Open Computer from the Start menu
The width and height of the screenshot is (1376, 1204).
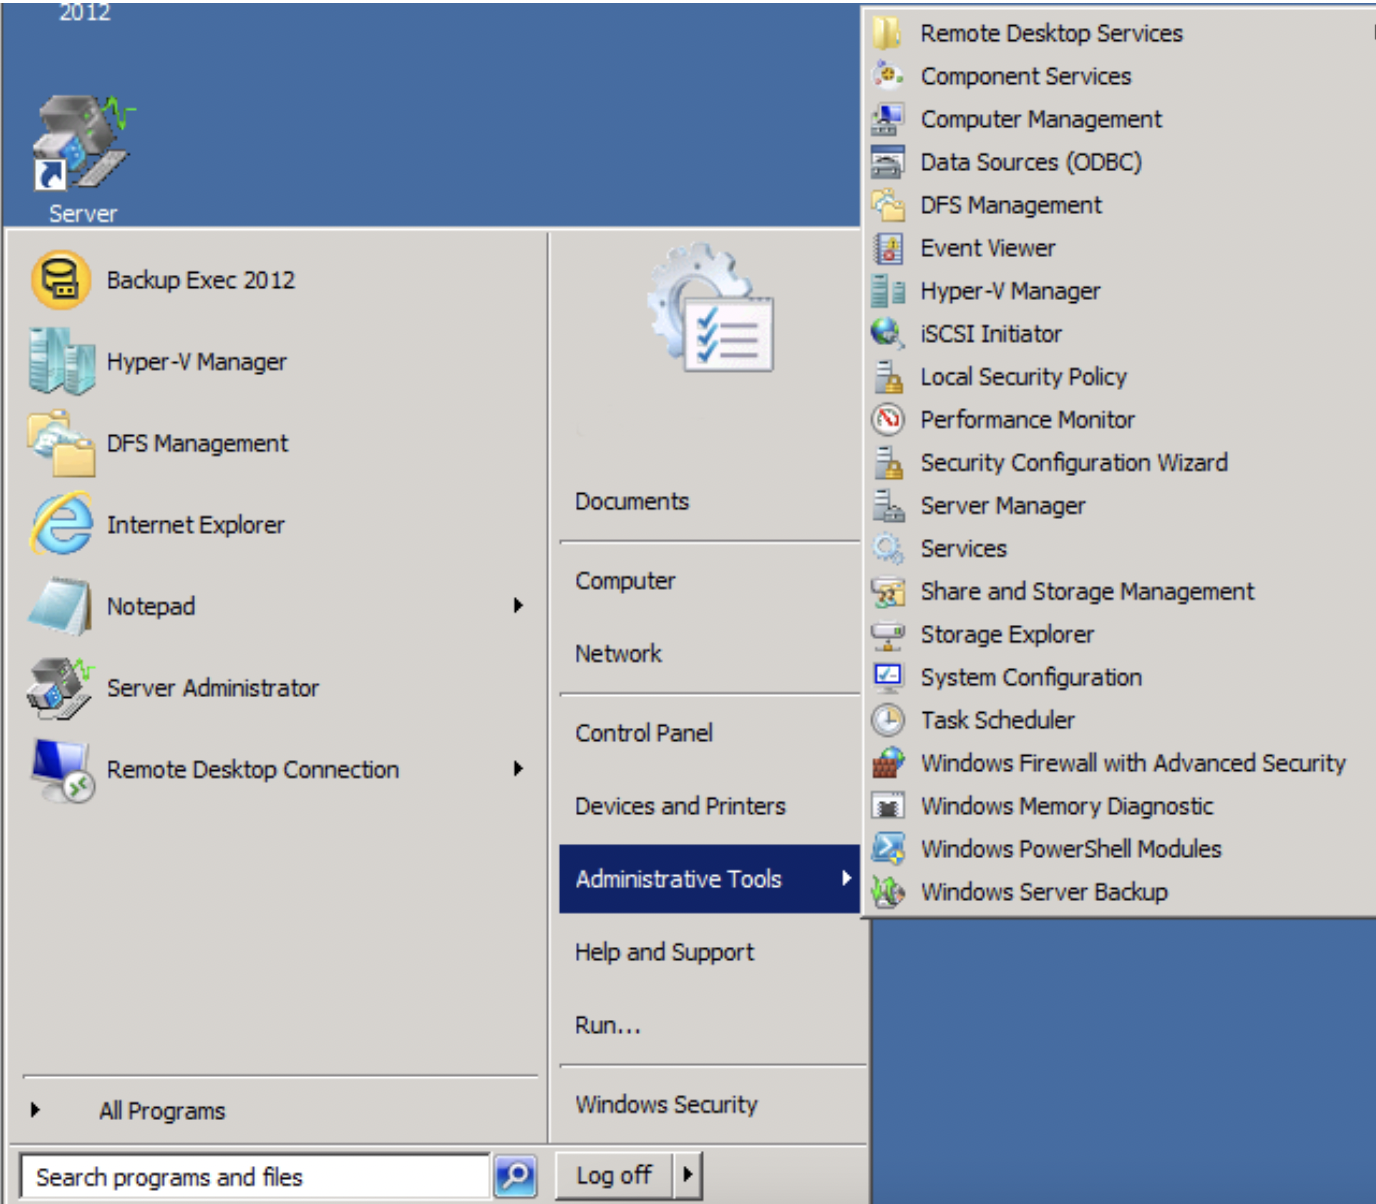tap(625, 580)
